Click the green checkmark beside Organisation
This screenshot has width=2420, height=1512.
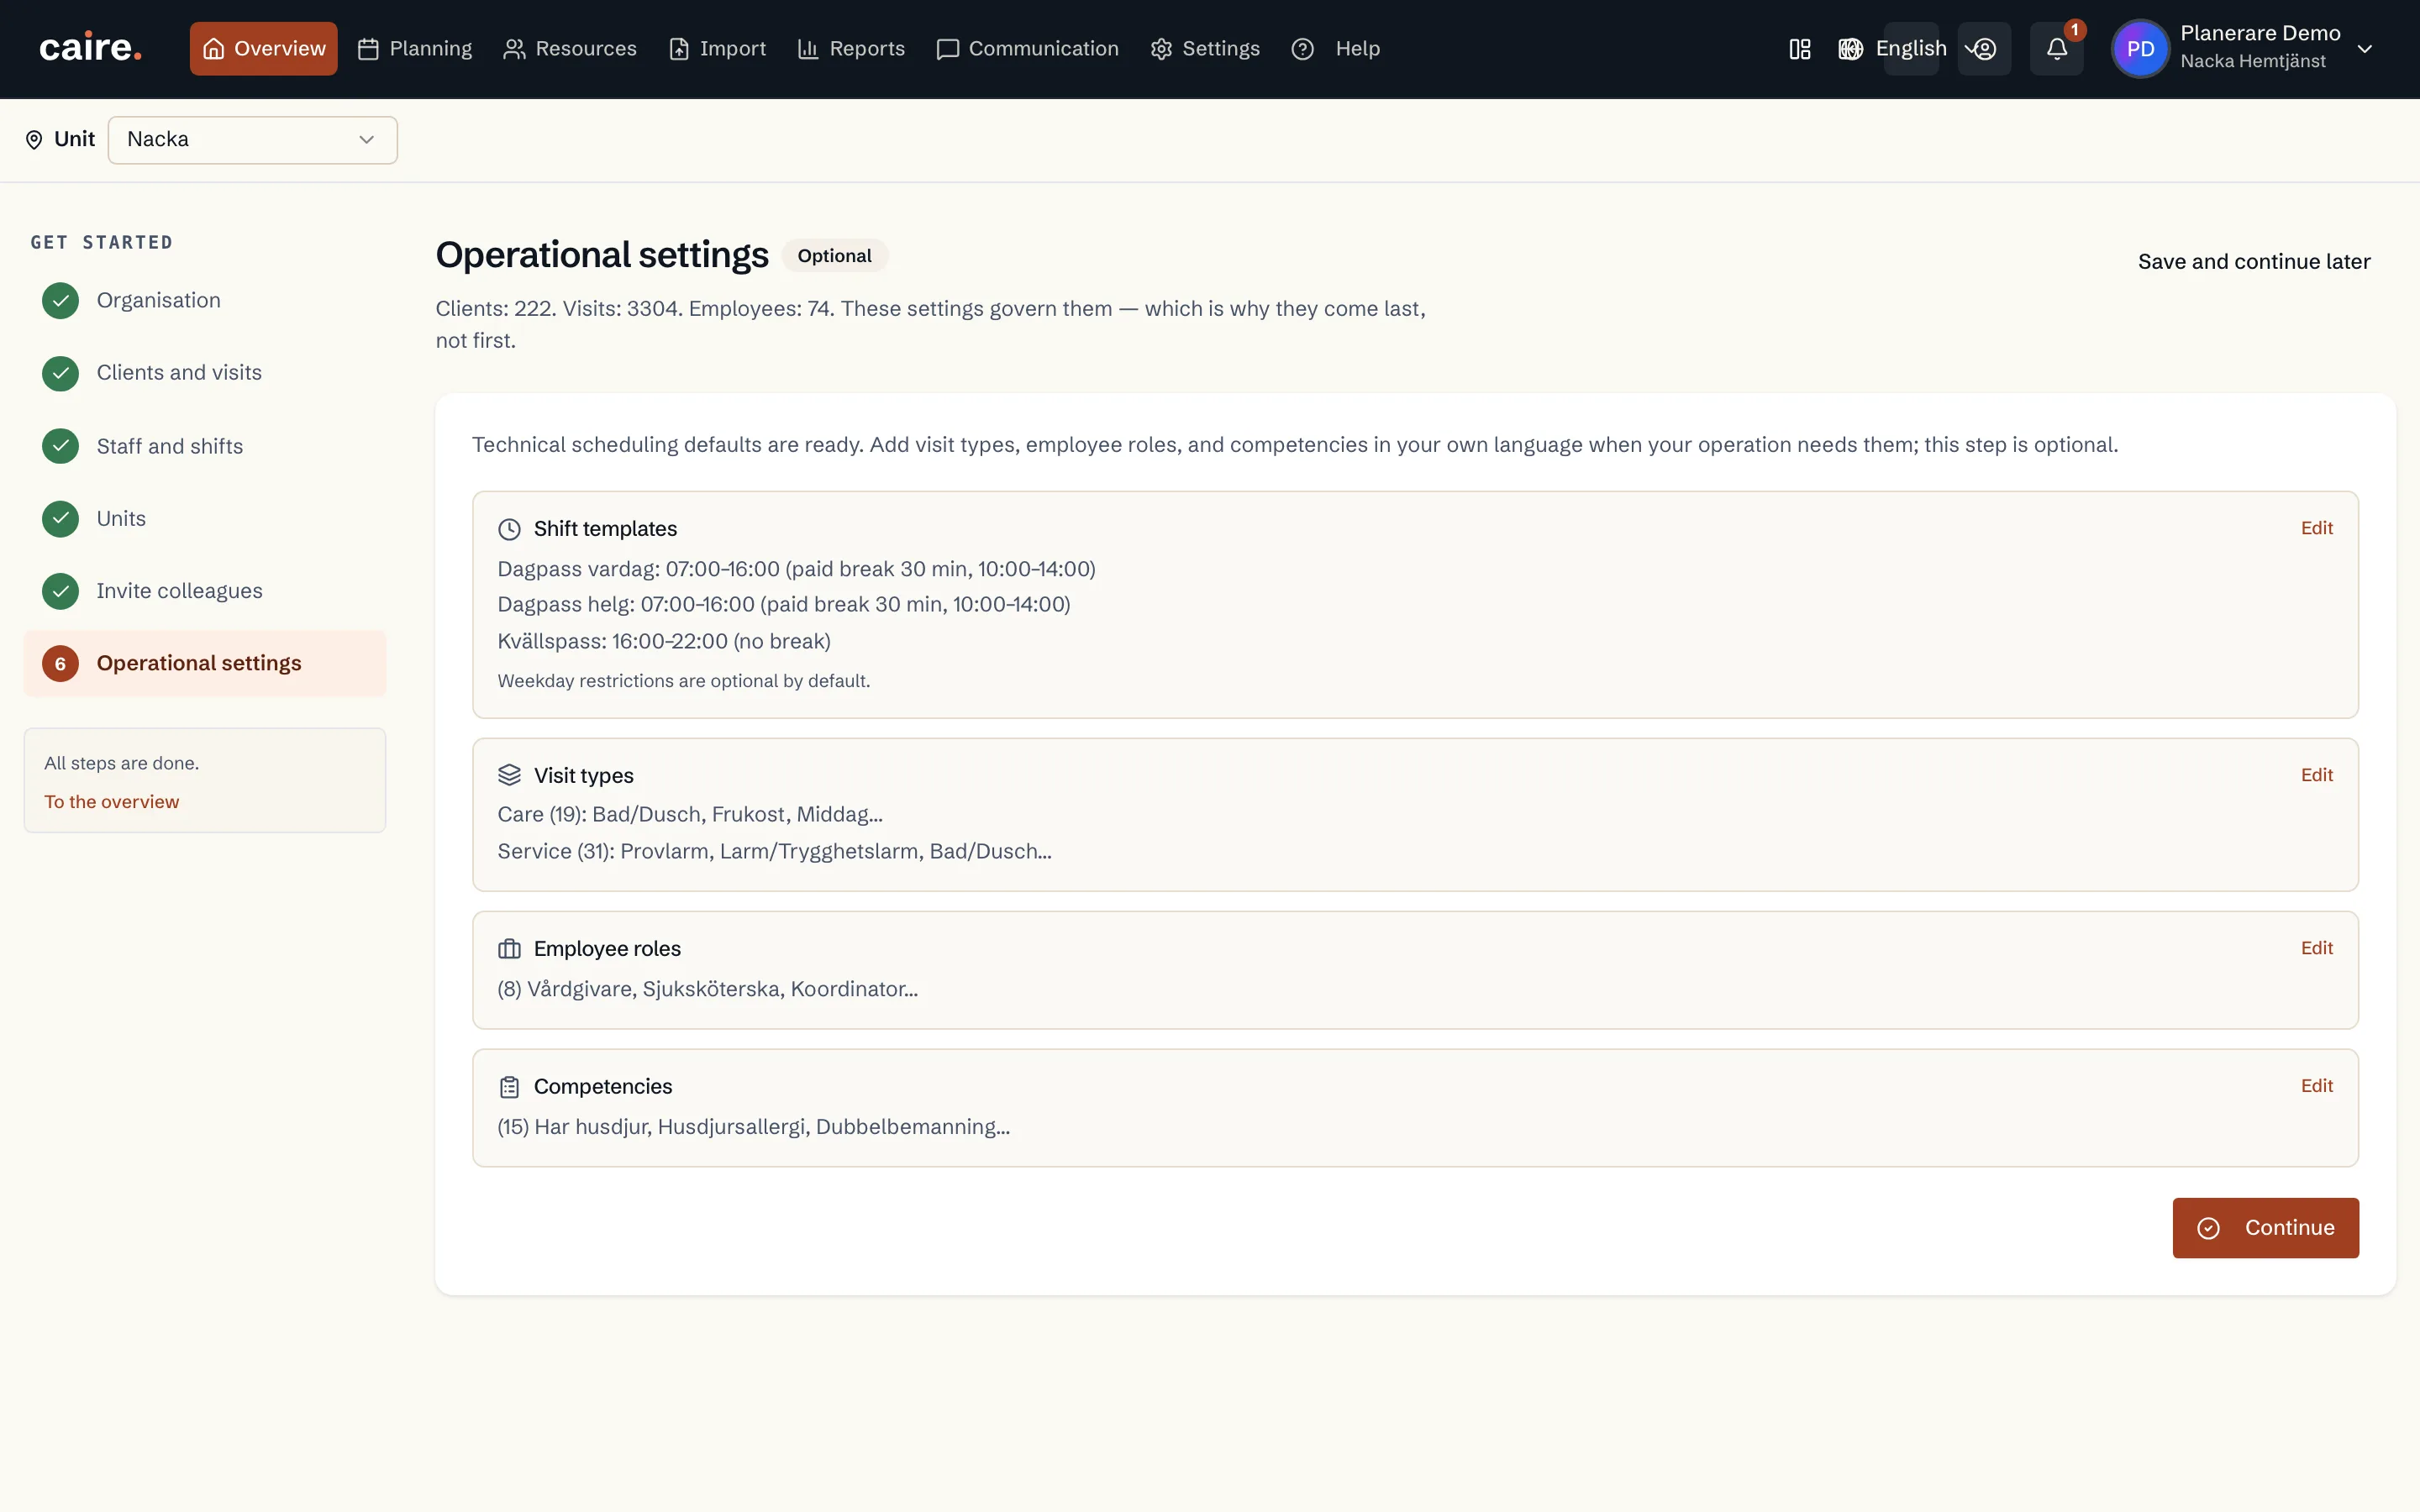(x=60, y=300)
